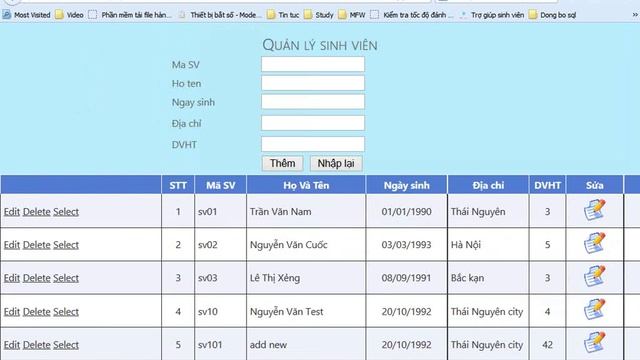Click Select link for sv03 row
This screenshot has height=360, width=640.
(66, 278)
